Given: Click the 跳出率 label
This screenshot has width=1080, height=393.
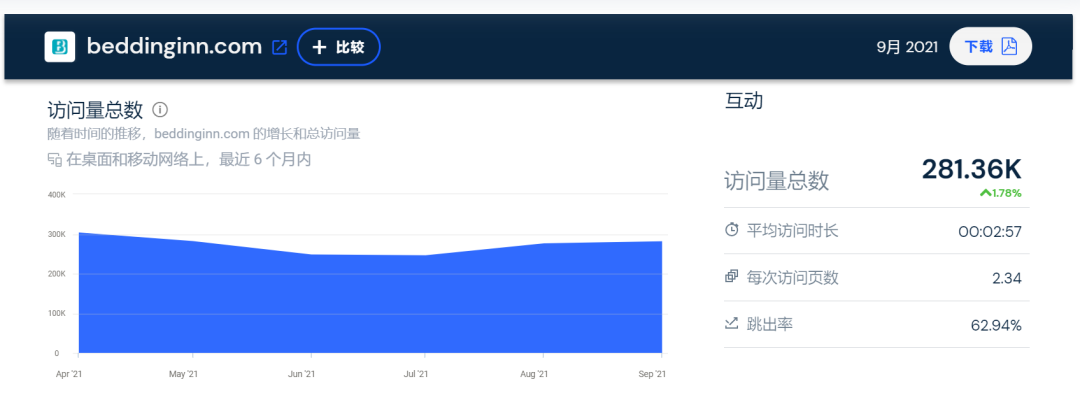Looking at the screenshot, I should click(769, 323).
